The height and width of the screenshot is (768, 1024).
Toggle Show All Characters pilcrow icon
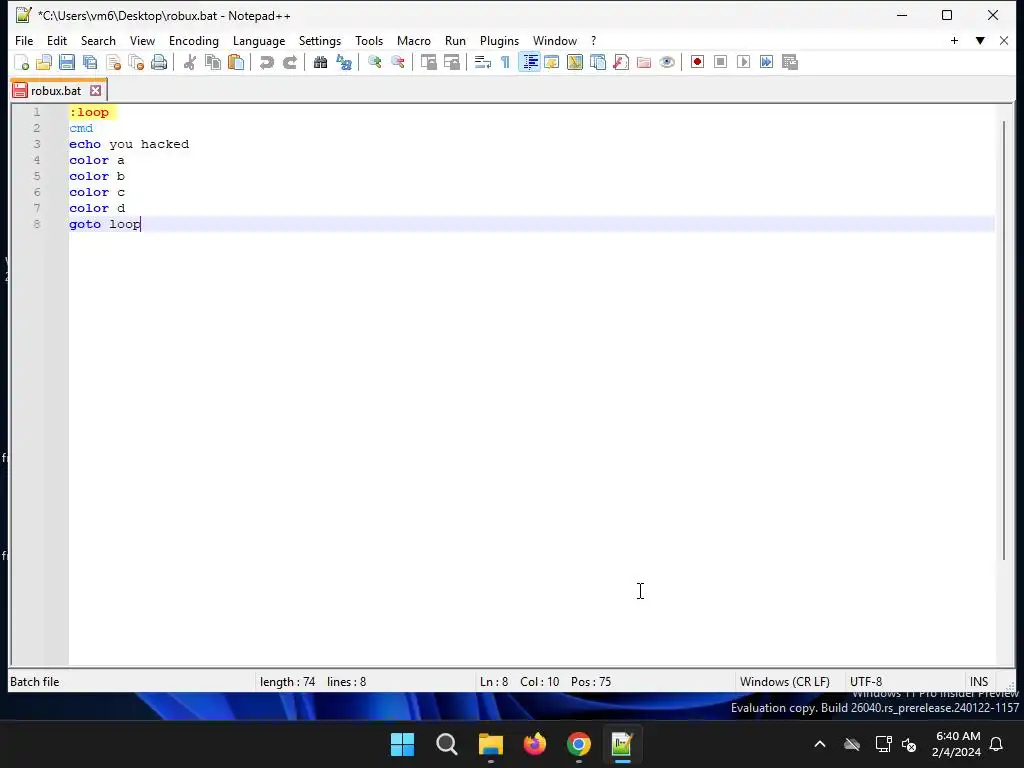coord(505,62)
